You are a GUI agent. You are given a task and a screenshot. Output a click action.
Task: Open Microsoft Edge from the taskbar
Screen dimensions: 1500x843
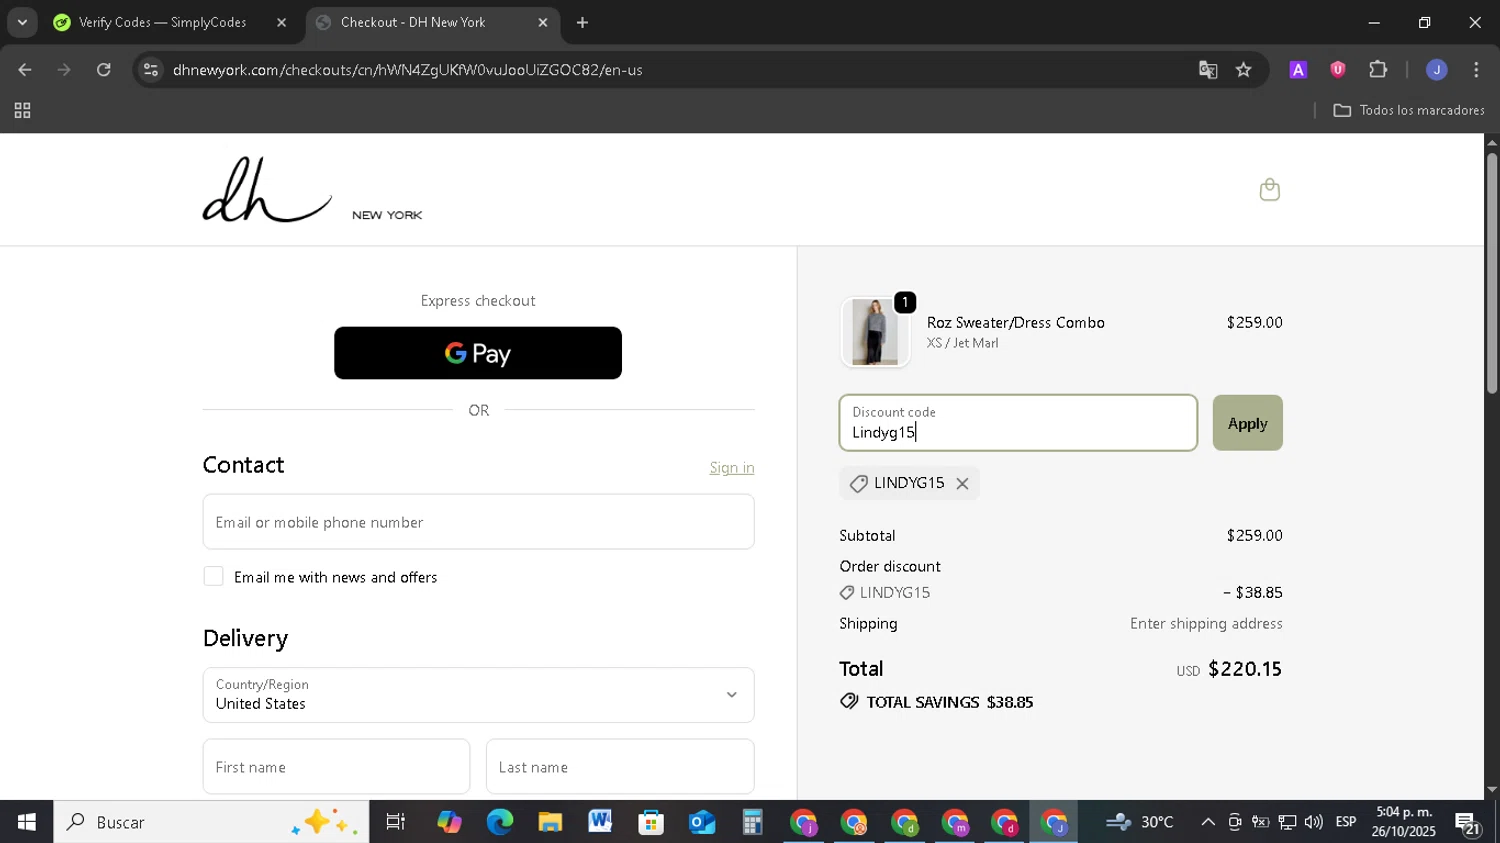500,822
